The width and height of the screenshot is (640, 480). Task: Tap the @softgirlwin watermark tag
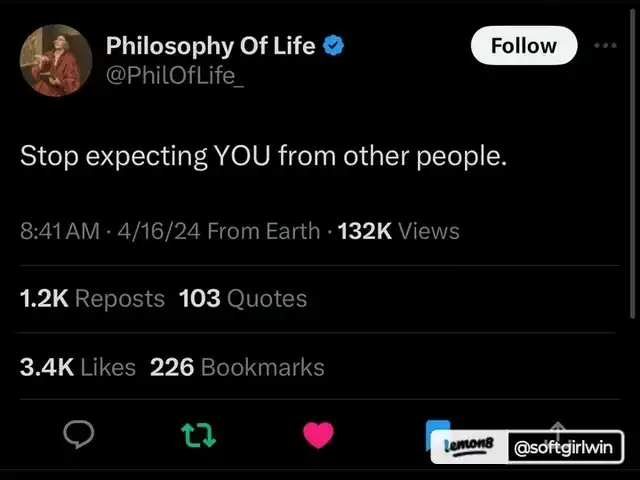(563, 447)
